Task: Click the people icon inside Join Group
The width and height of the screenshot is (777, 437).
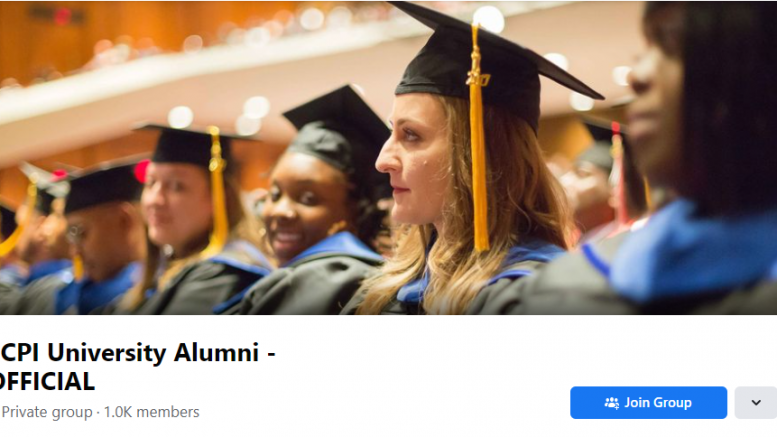Action: pyautogui.click(x=611, y=403)
